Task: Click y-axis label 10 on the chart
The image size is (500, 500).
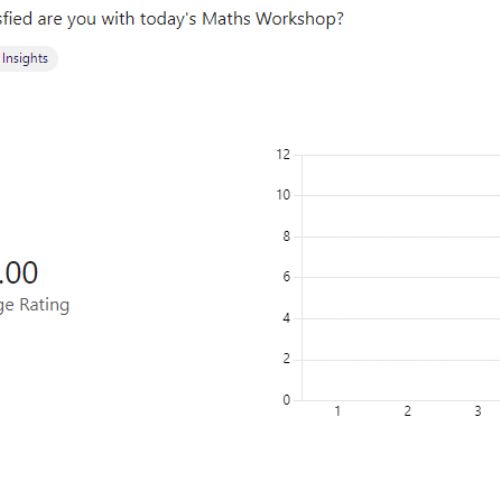Action: 283,195
